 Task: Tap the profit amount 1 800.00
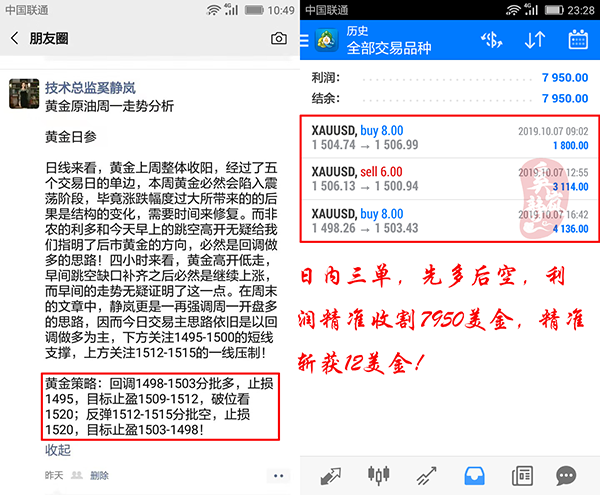coord(571,145)
